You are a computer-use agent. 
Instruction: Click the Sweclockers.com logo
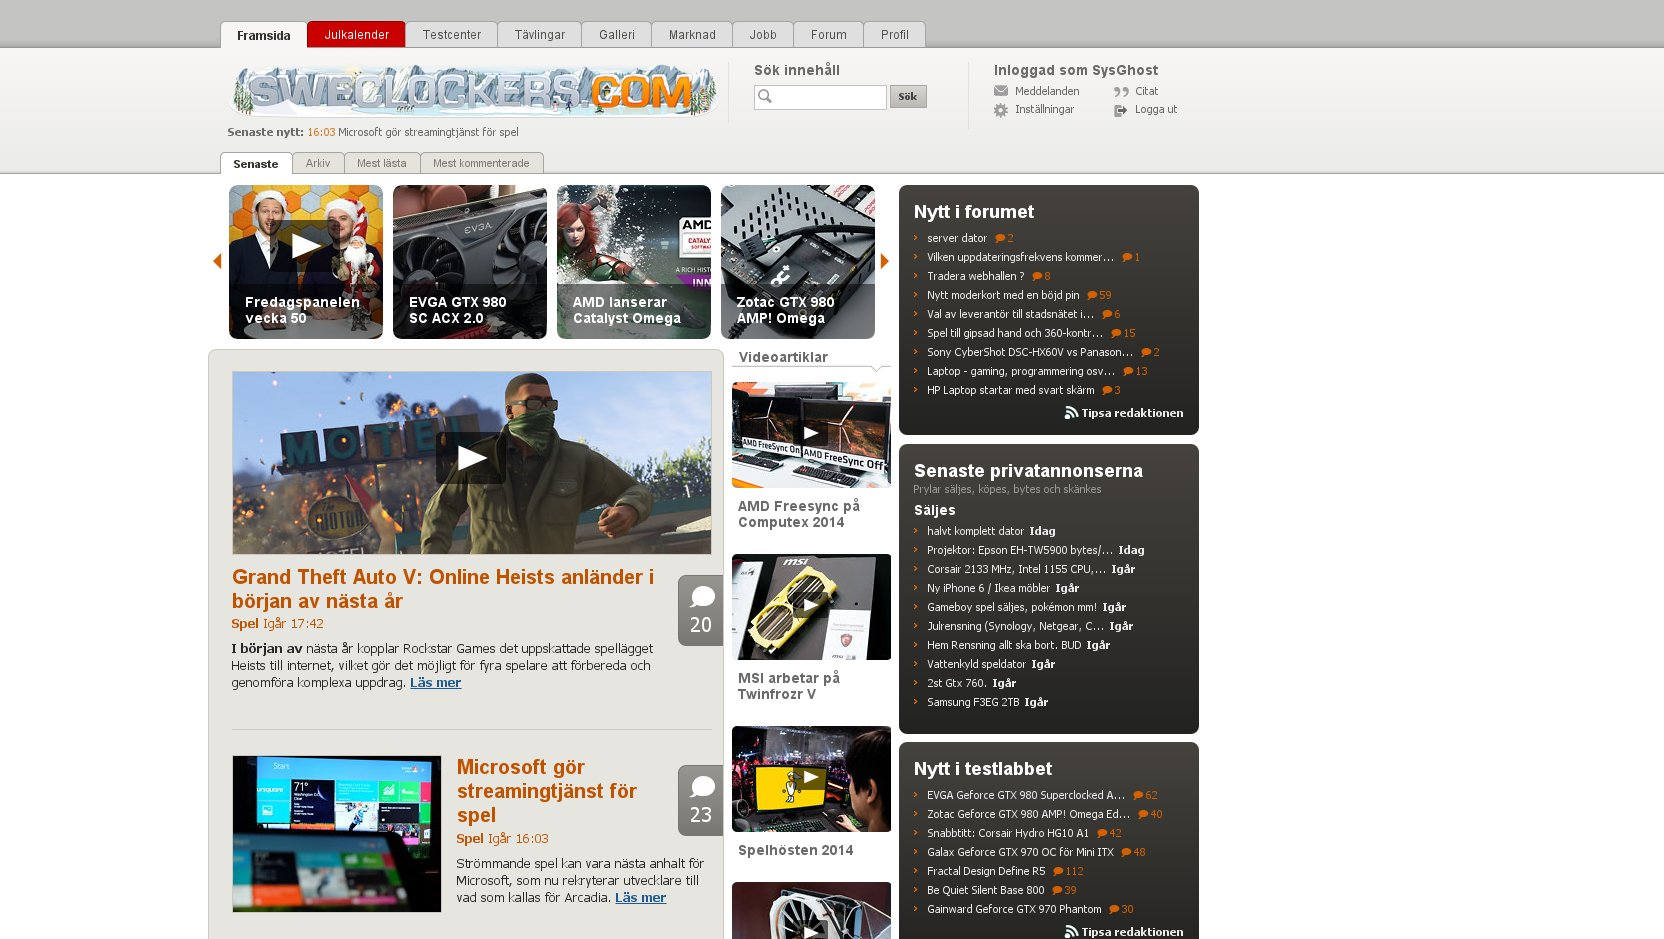coord(474,91)
